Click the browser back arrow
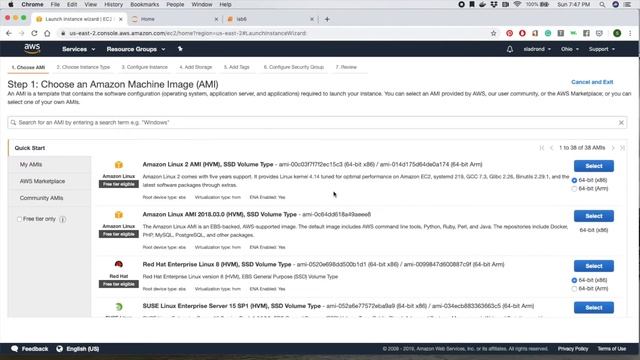 [x=9, y=33]
